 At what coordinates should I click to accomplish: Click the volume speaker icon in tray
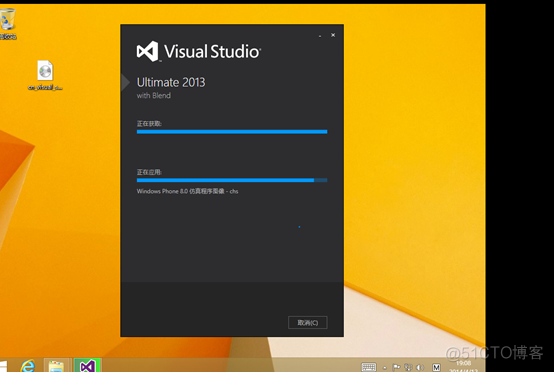[x=420, y=367]
